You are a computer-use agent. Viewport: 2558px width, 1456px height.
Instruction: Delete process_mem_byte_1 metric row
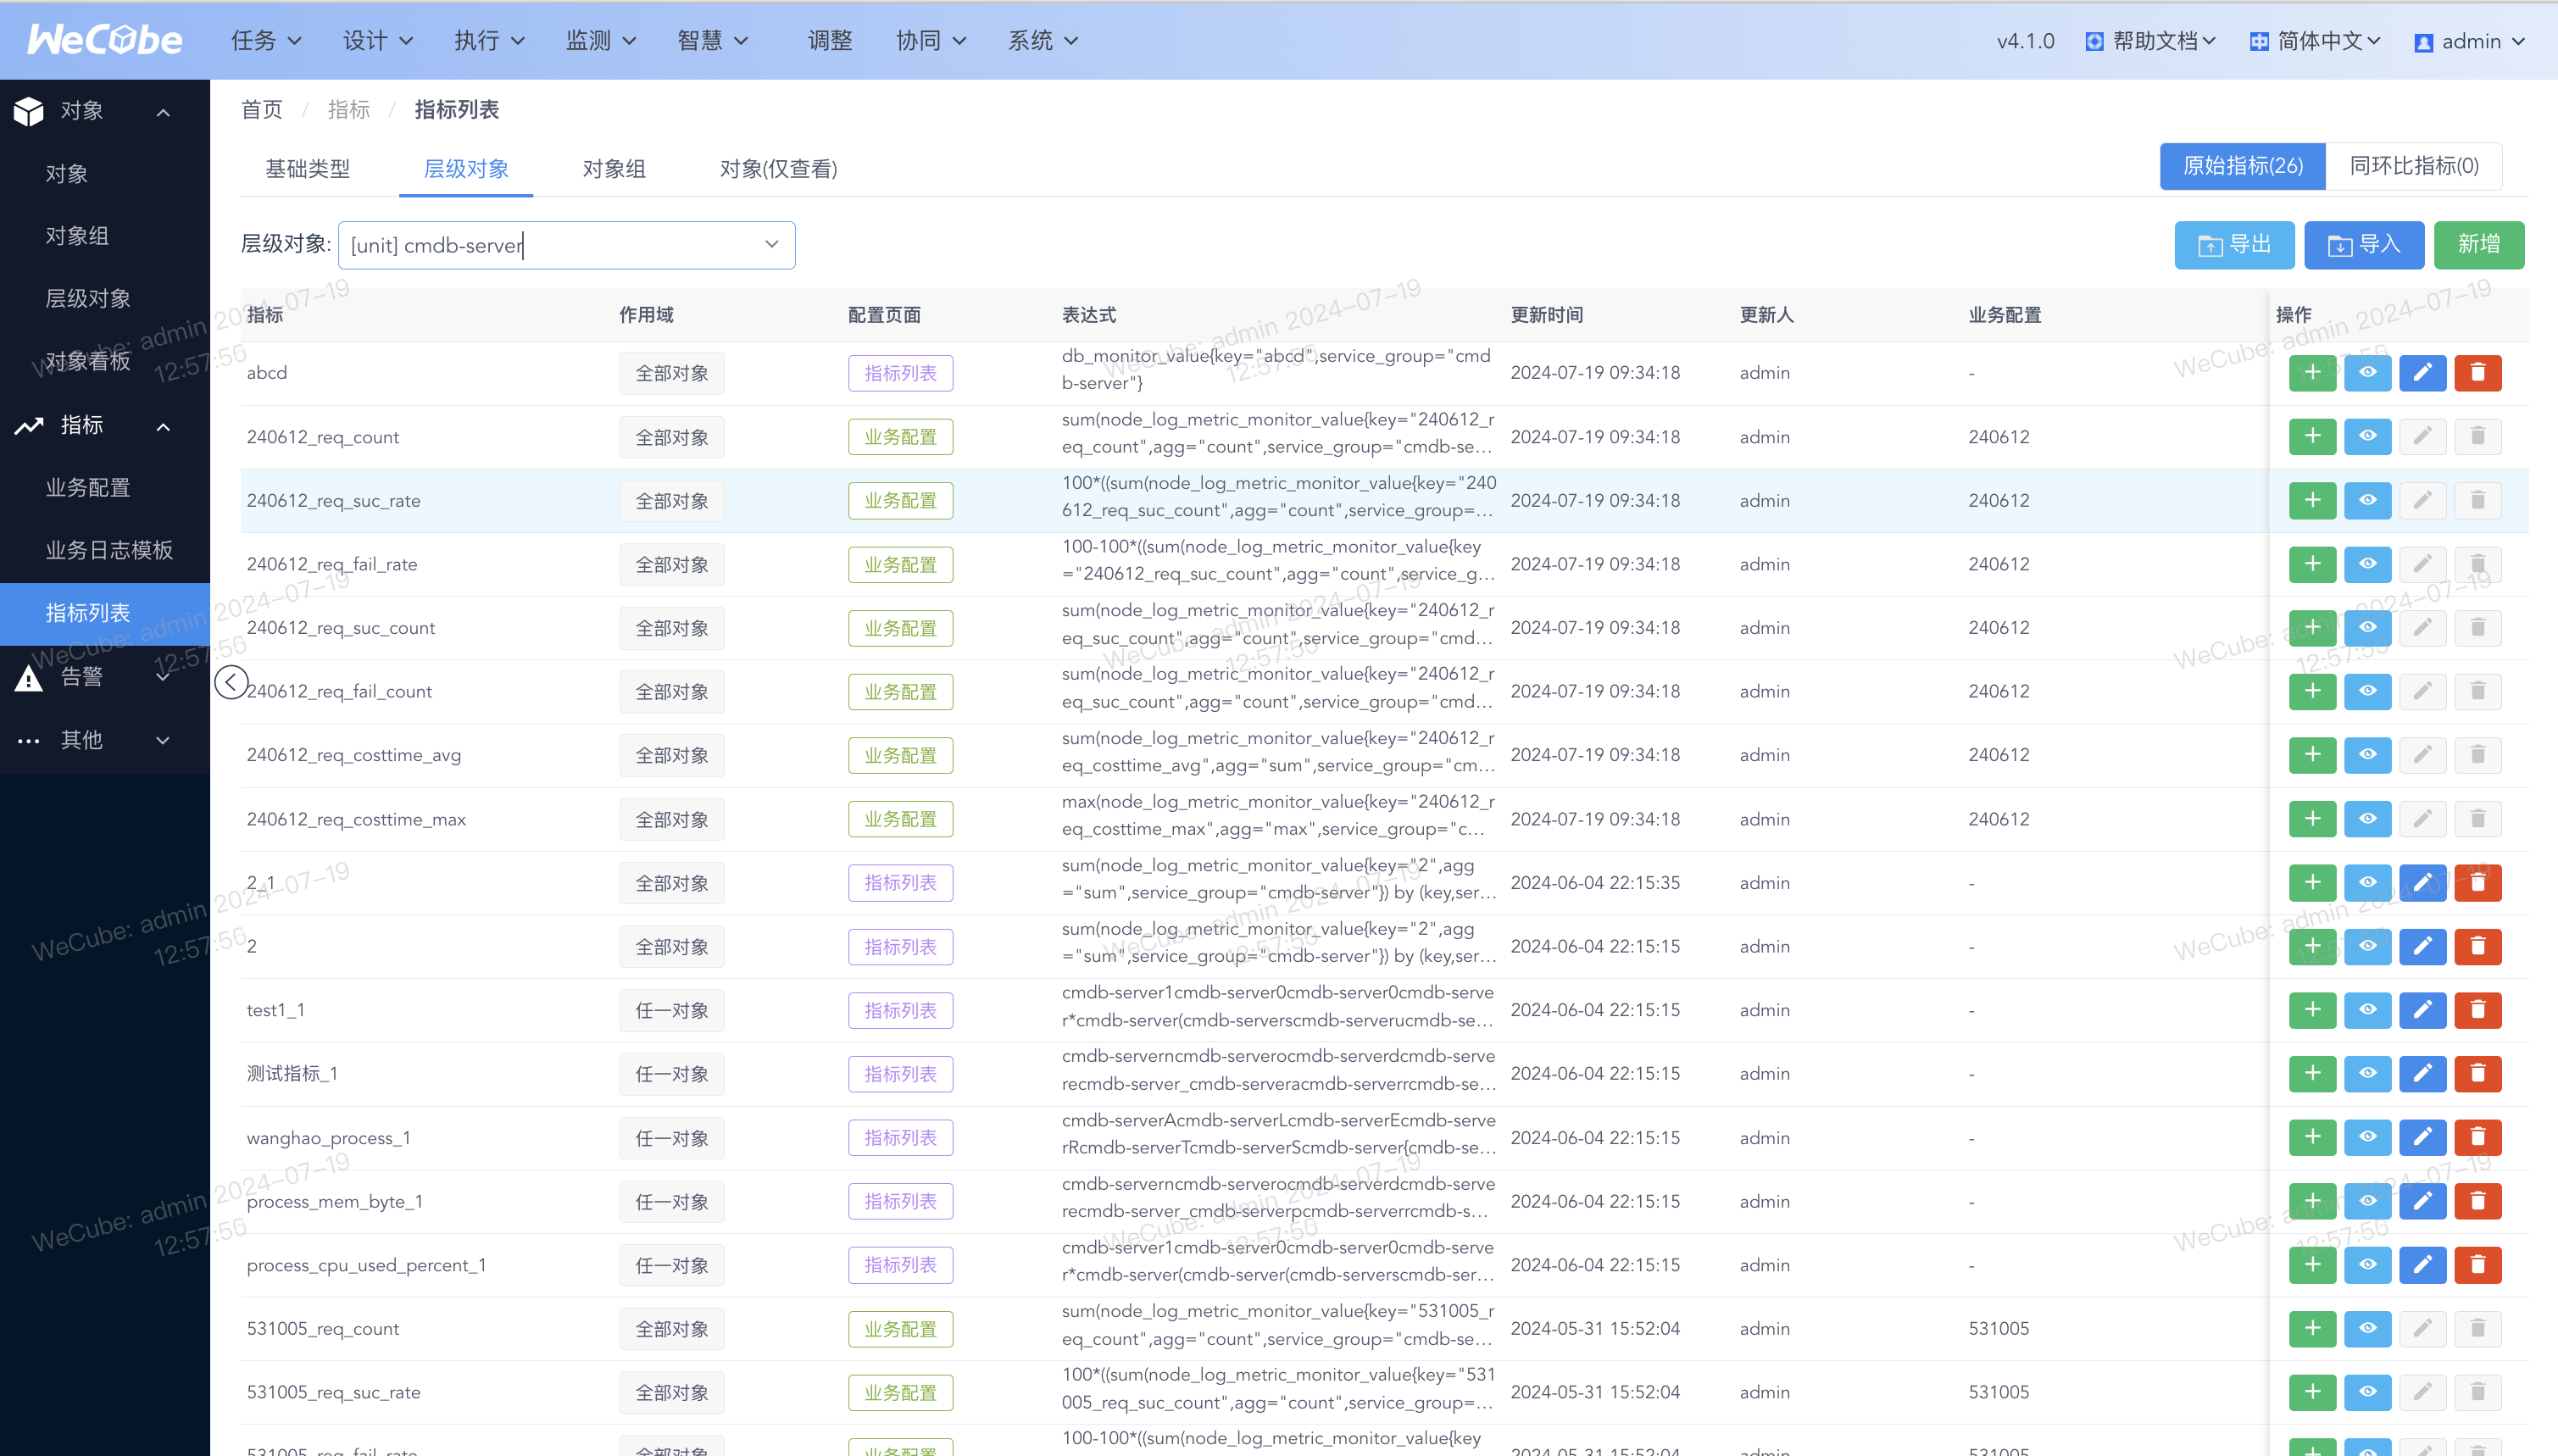pos(2477,1201)
